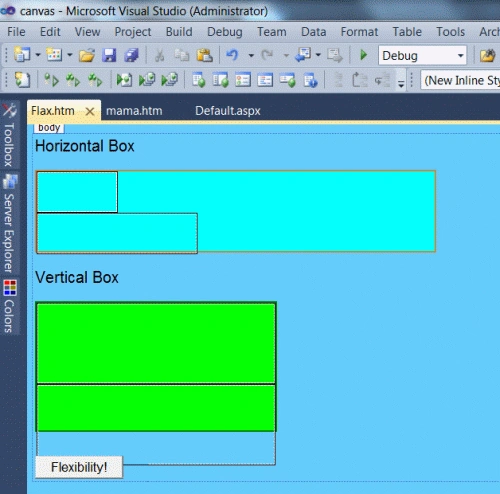
Task: Click the first window icon with green dot
Action: [198, 80]
